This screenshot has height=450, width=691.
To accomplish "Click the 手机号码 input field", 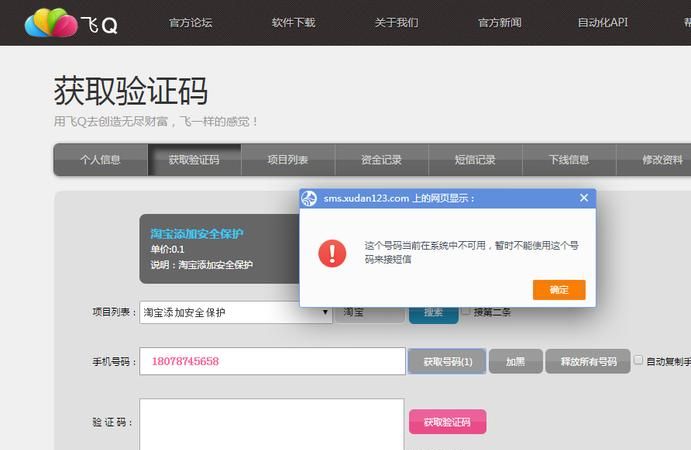I will pyautogui.click(x=272, y=361).
